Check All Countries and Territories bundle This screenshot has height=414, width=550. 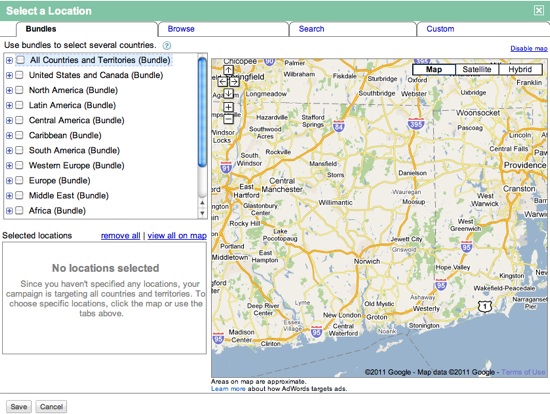[20, 60]
